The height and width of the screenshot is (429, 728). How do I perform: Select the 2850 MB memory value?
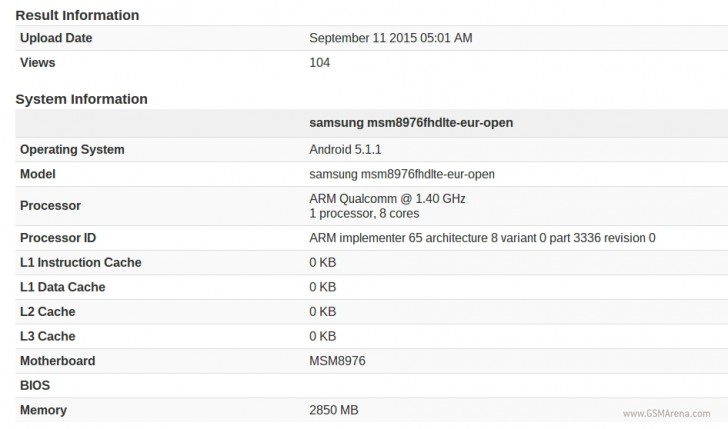[334, 410]
